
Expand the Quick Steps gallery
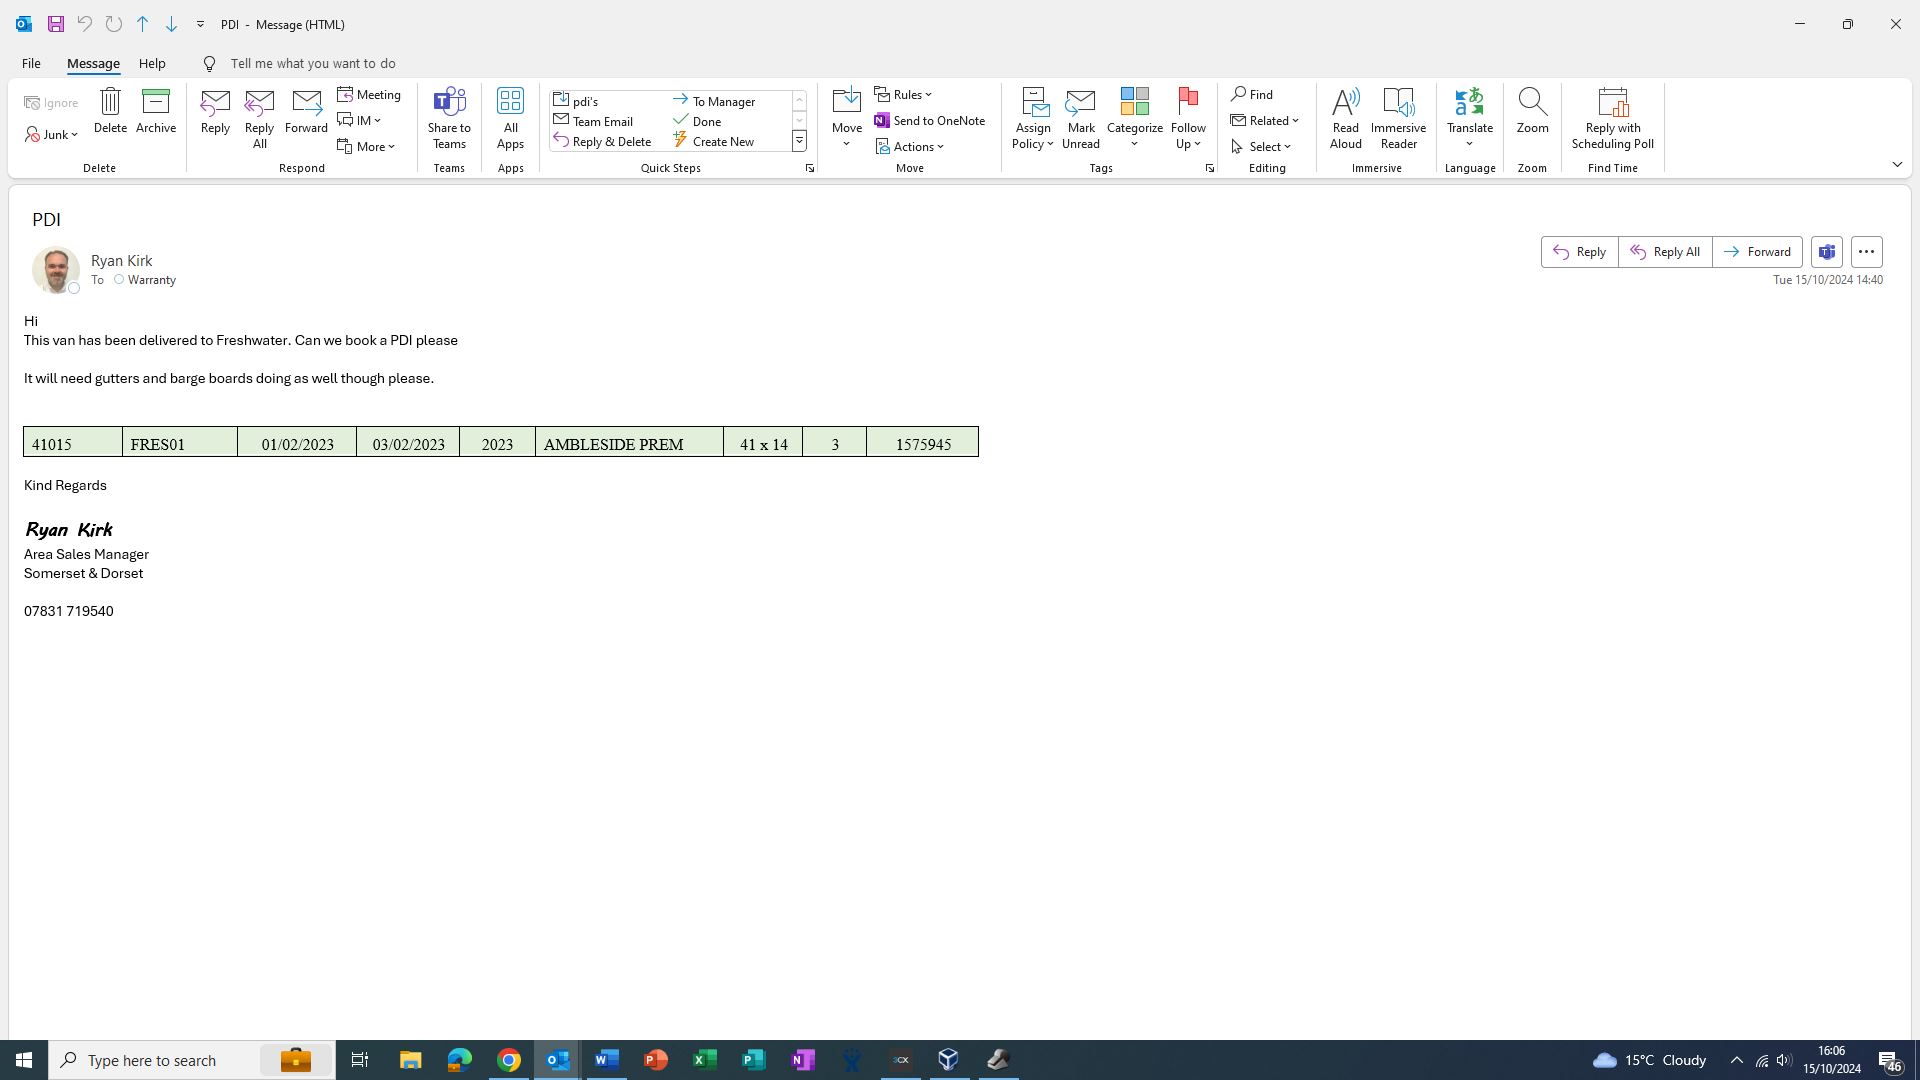pyautogui.click(x=799, y=142)
